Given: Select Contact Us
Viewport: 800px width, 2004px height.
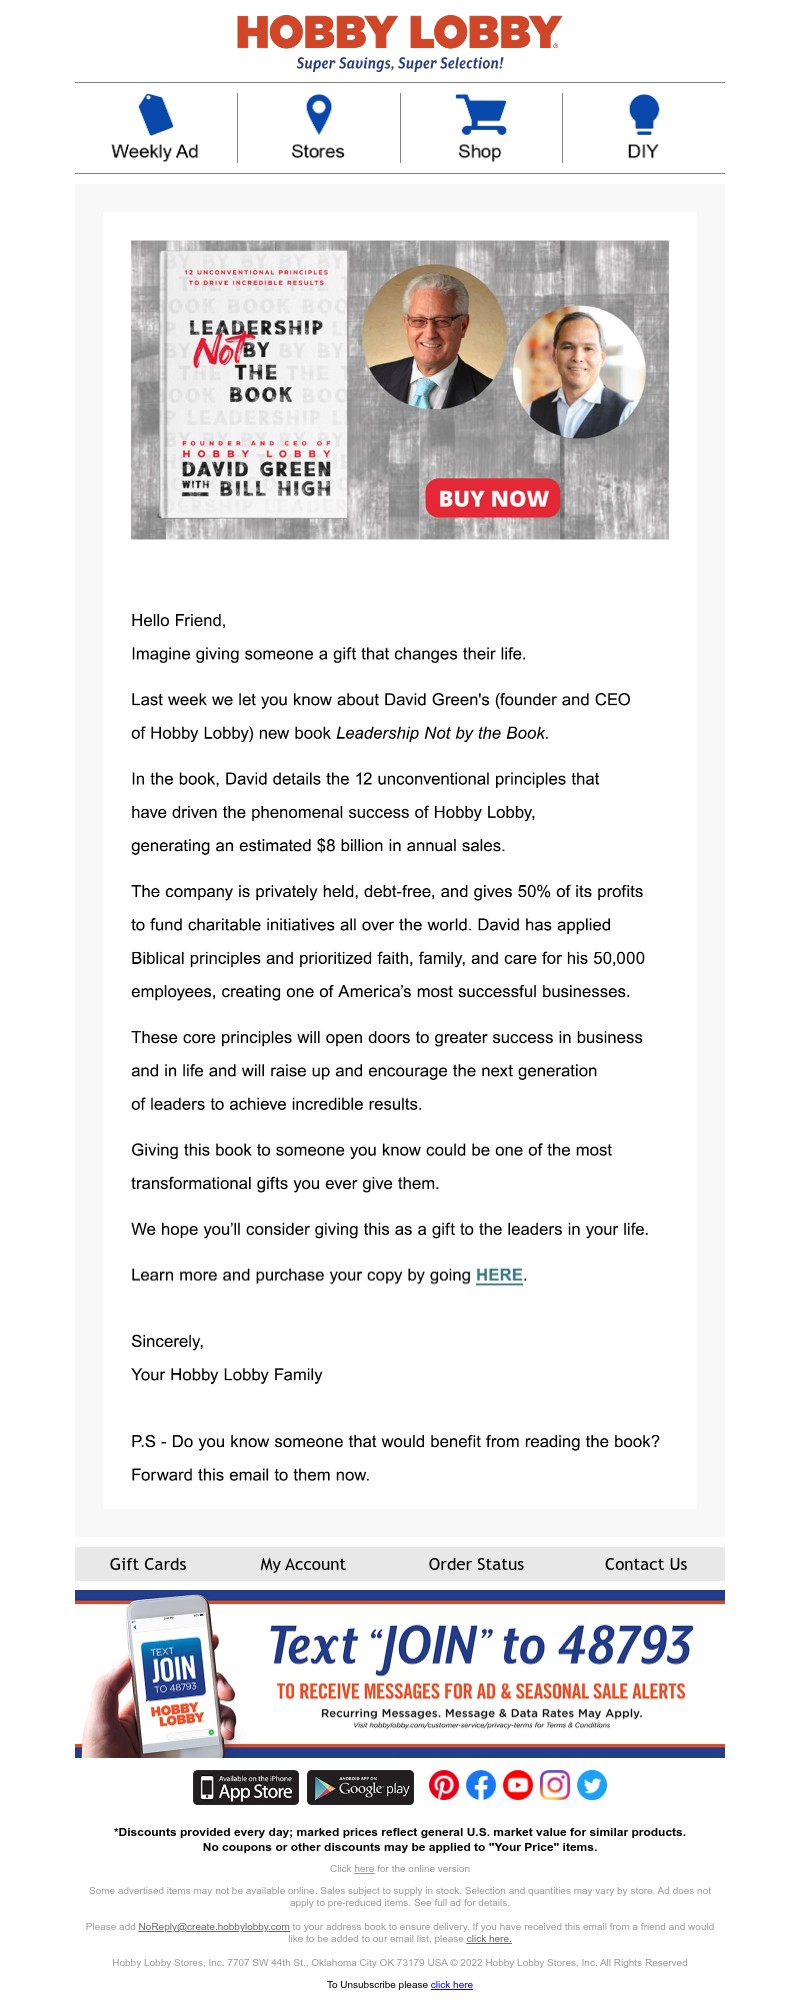Looking at the screenshot, I should click(646, 1564).
